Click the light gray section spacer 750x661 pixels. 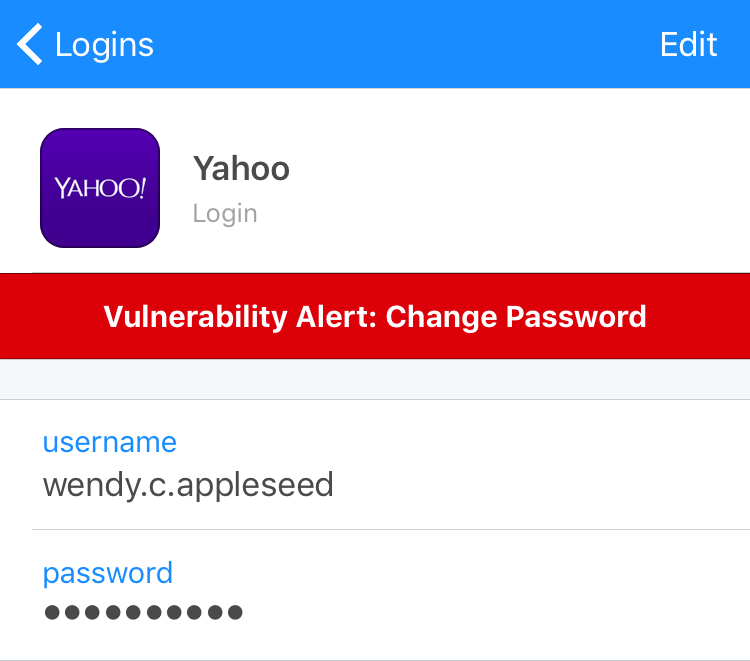(375, 379)
